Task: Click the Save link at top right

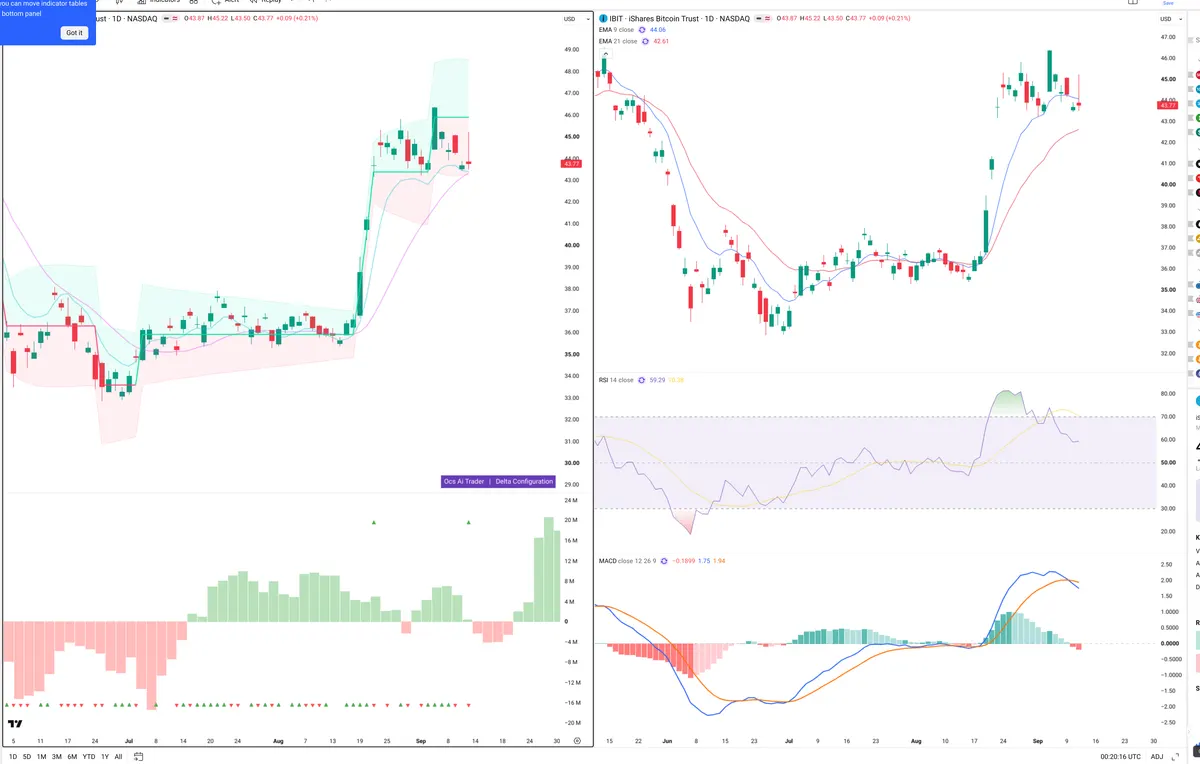Action: (x=1168, y=3)
